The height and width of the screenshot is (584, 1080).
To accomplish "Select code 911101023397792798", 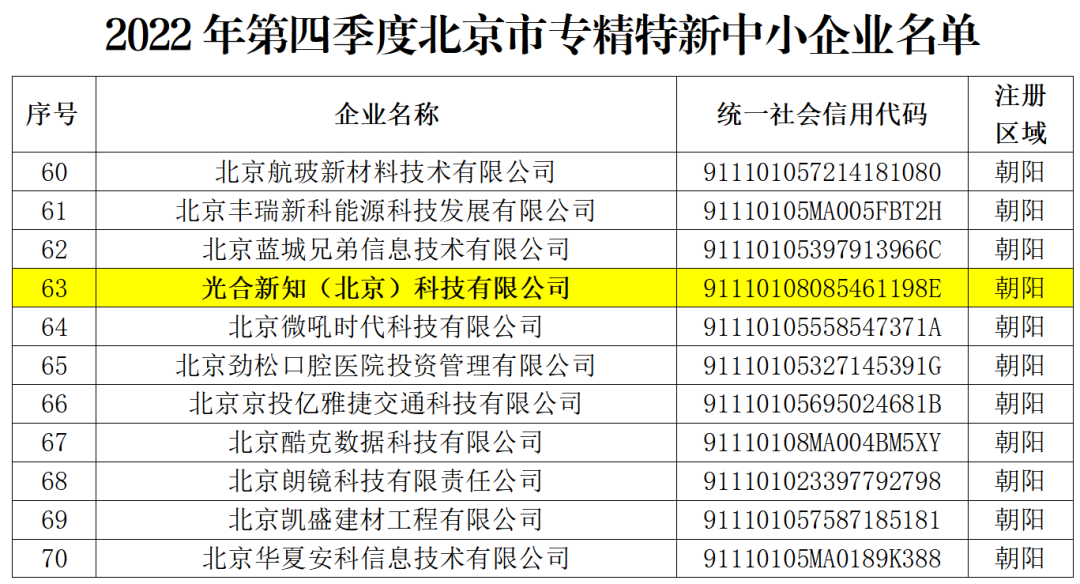I will (822, 481).
